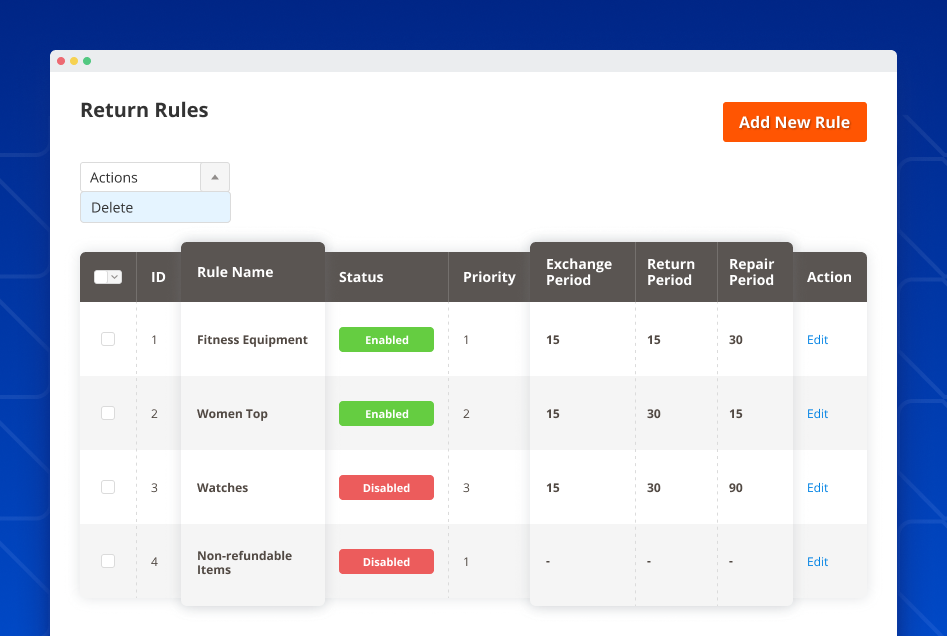The image size is (947, 636).
Task: Check the checkbox for Fitness Equipment rule
Action: point(108,339)
